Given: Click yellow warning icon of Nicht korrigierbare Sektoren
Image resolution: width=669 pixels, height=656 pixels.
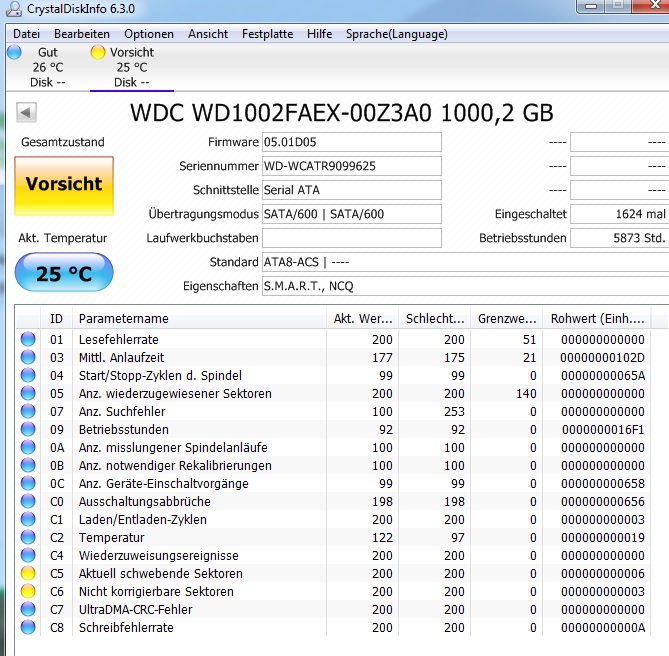Looking at the screenshot, I should (28, 592).
